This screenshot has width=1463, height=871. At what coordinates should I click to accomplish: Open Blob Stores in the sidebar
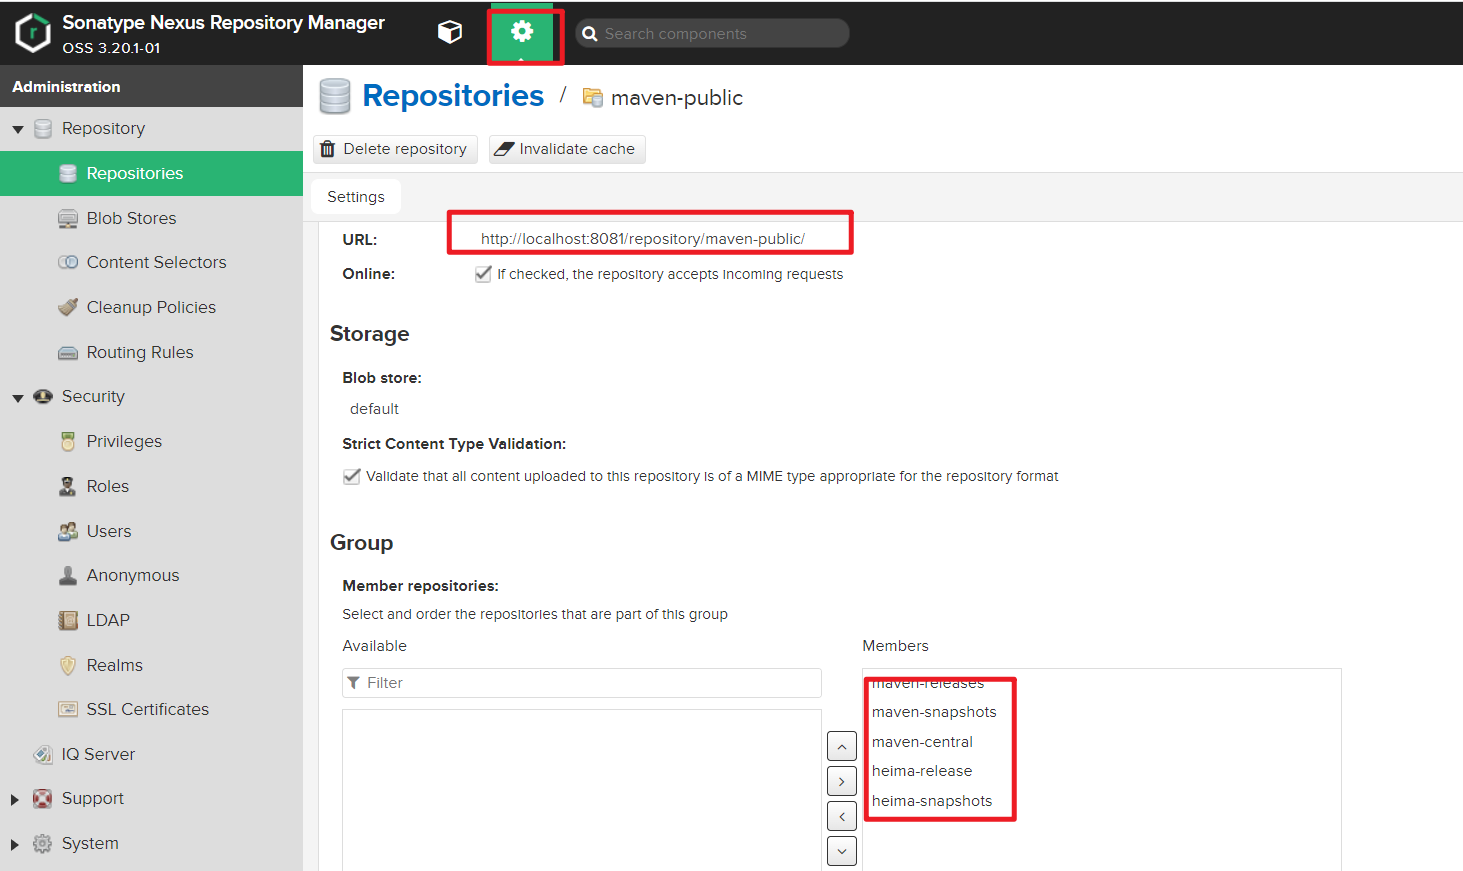click(x=151, y=218)
